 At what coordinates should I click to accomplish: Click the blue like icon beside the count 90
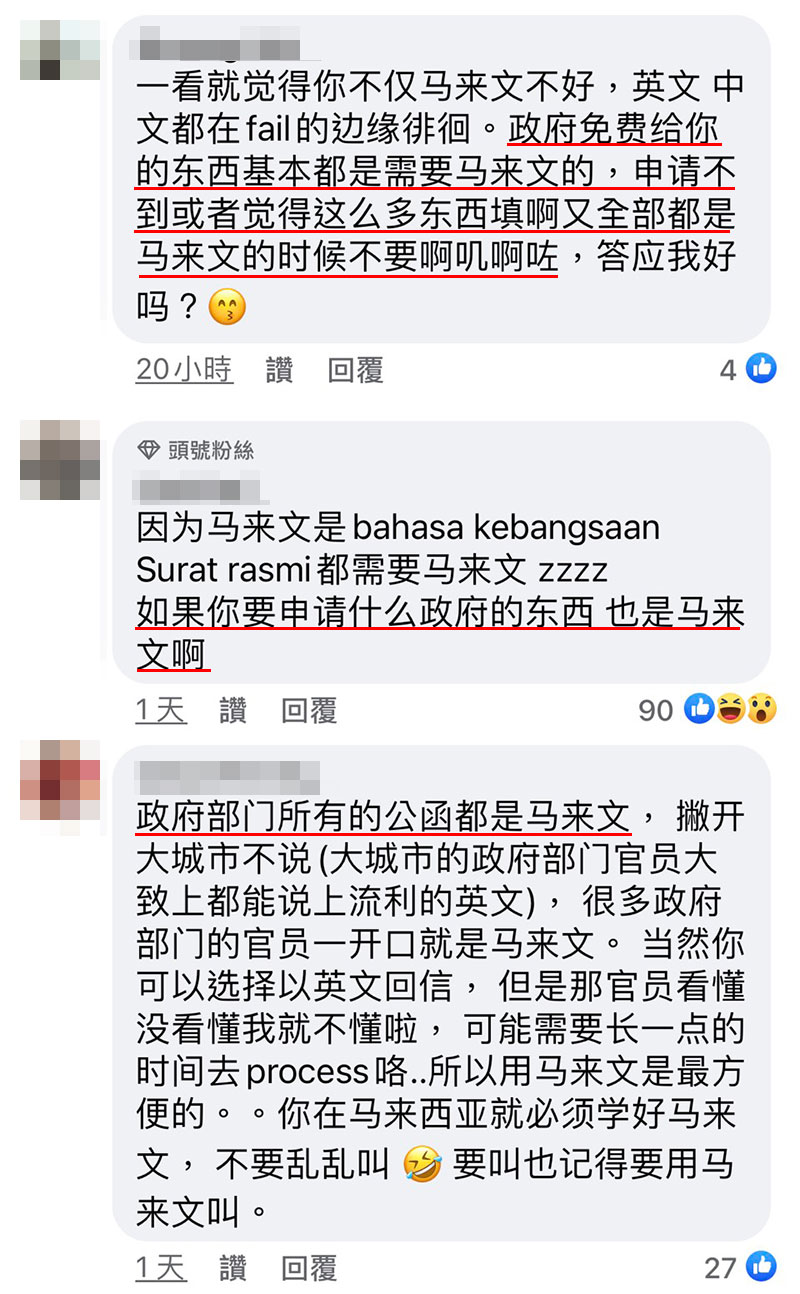pos(700,709)
